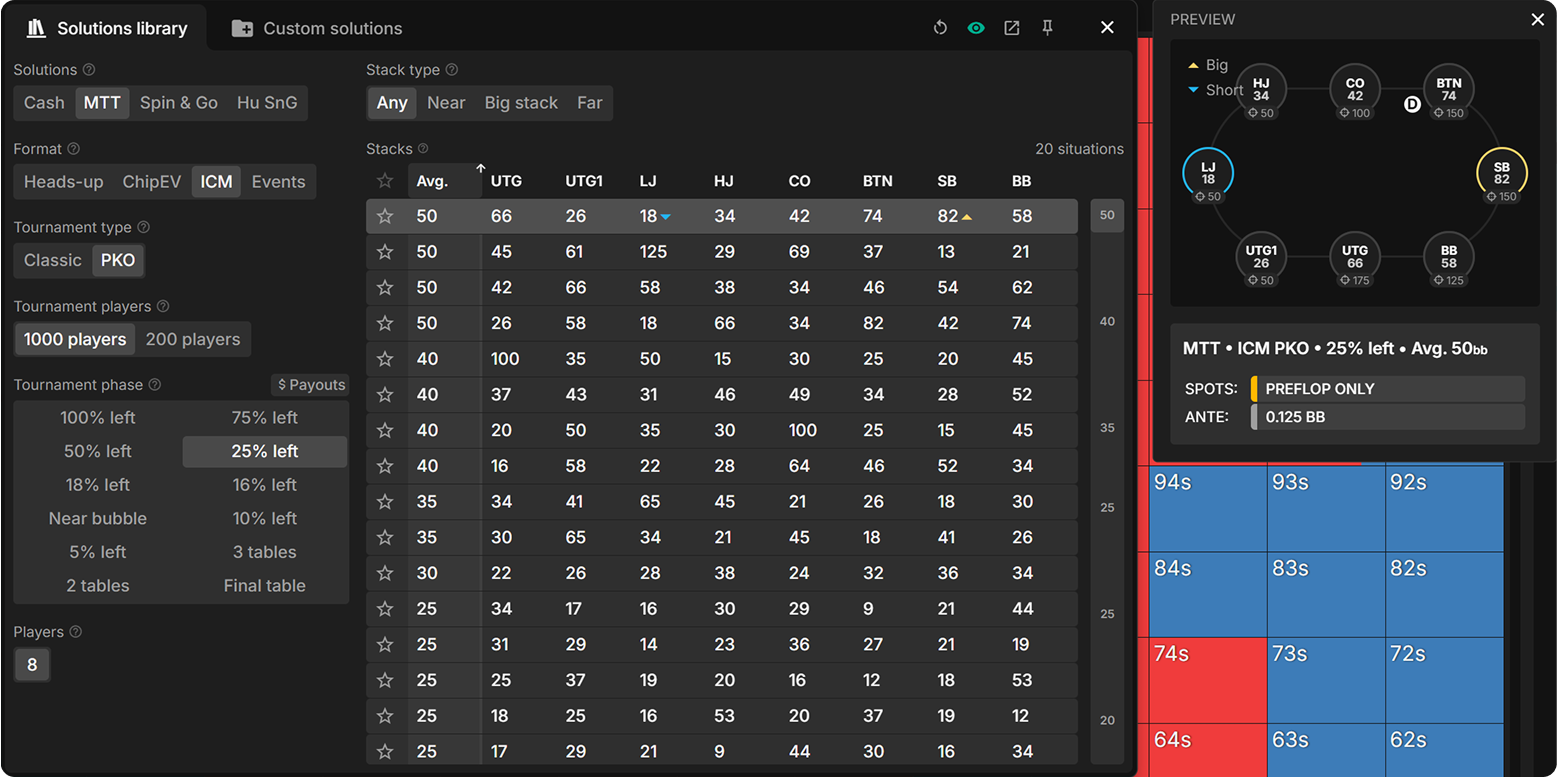Screen dimensions: 1557x777
Task: Choose ChipEV format
Action: tap(152, 182)
